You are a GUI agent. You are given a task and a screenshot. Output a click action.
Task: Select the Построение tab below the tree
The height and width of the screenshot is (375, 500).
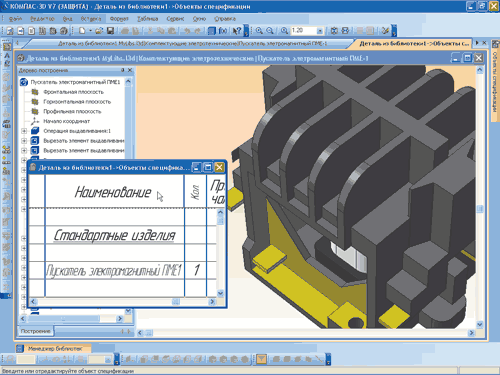coord(35,331)
